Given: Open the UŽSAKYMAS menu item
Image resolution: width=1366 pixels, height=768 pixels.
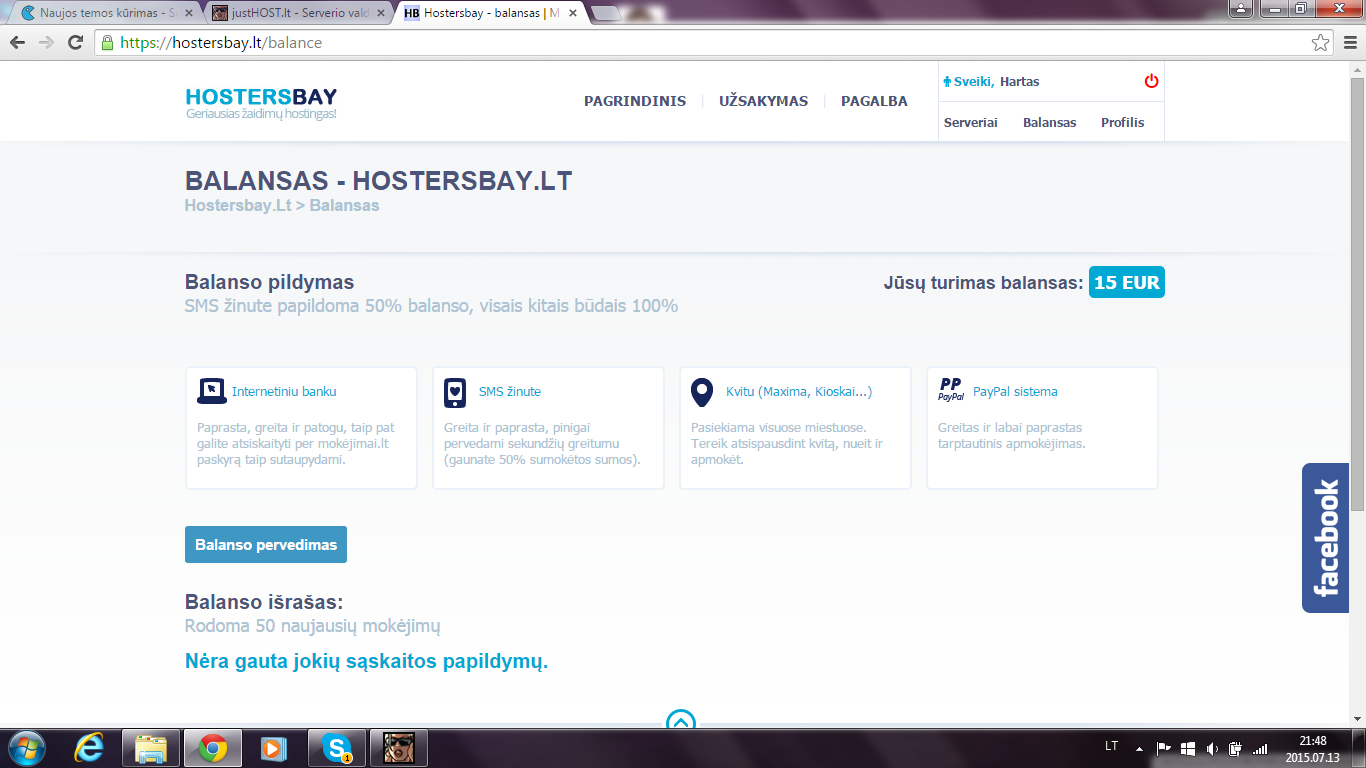Looking at the screenshot, I should [x=763, y=101].
